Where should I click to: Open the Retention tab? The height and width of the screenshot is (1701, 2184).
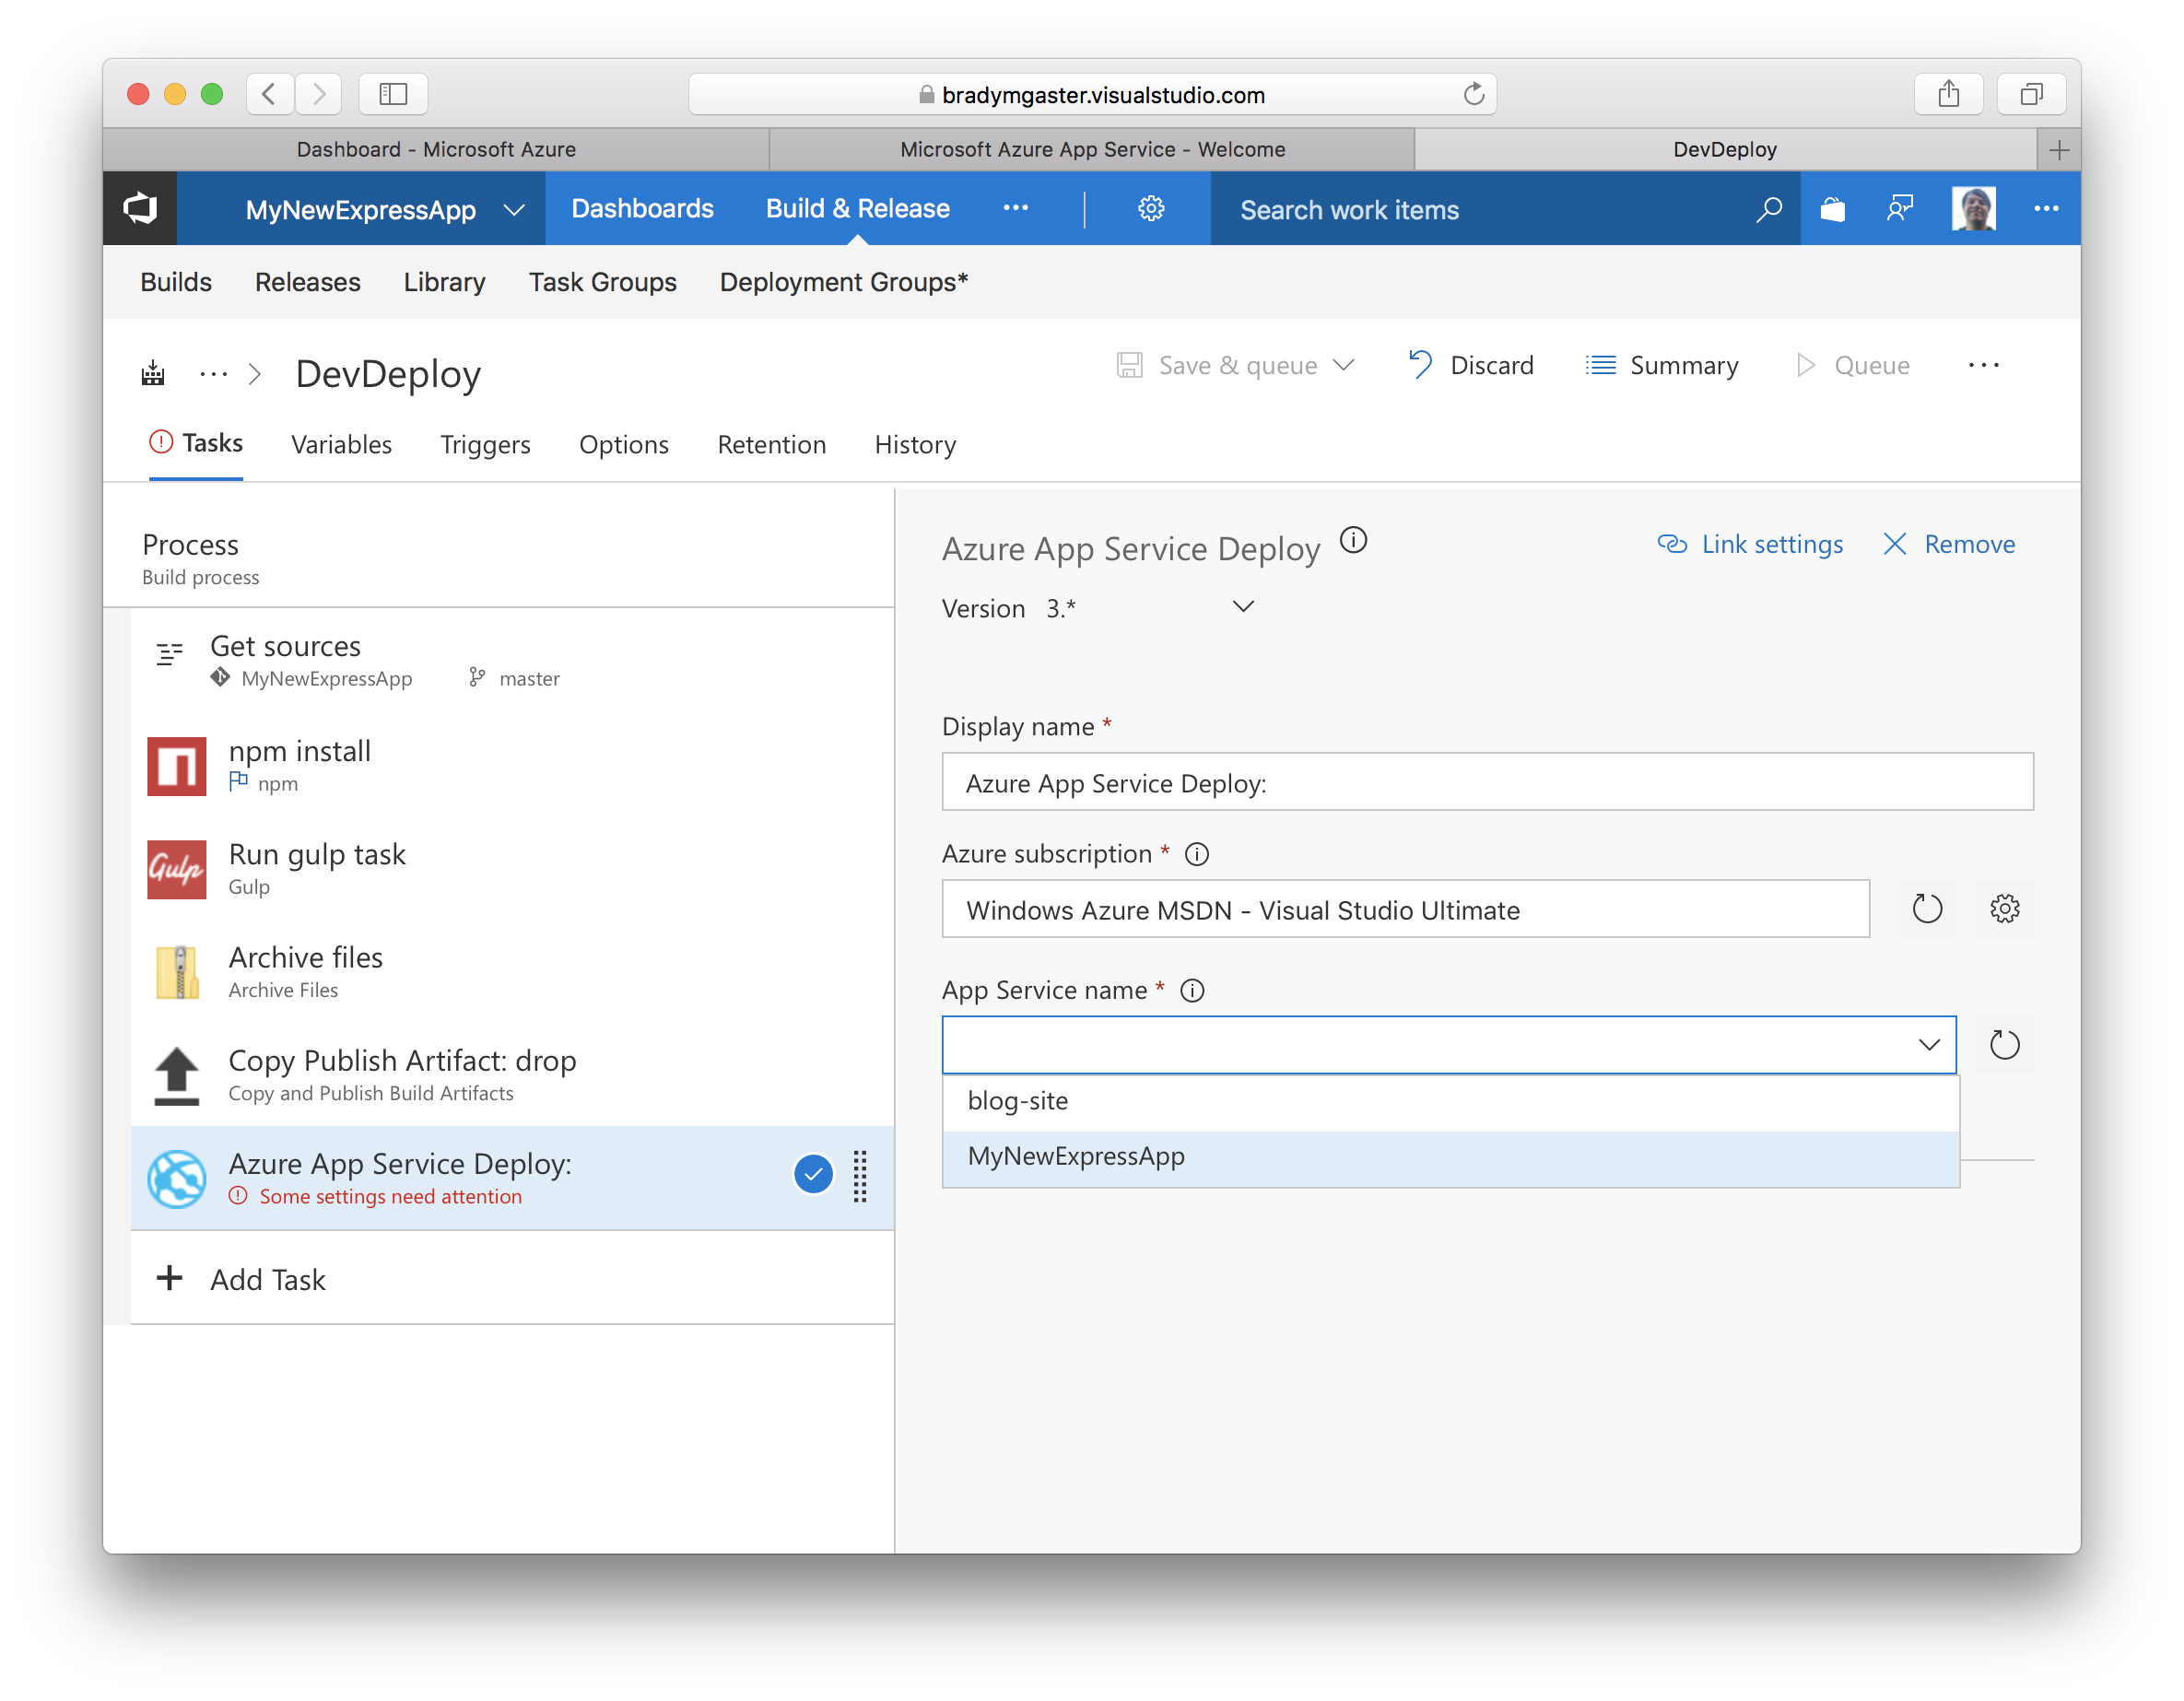[x=771, y=445]
